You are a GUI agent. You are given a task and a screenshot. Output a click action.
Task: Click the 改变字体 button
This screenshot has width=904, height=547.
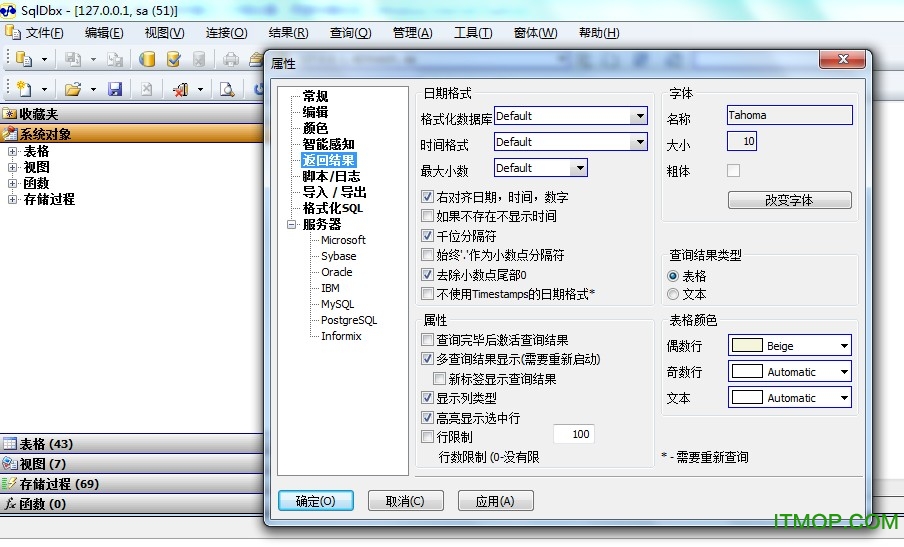pos(789,200)
